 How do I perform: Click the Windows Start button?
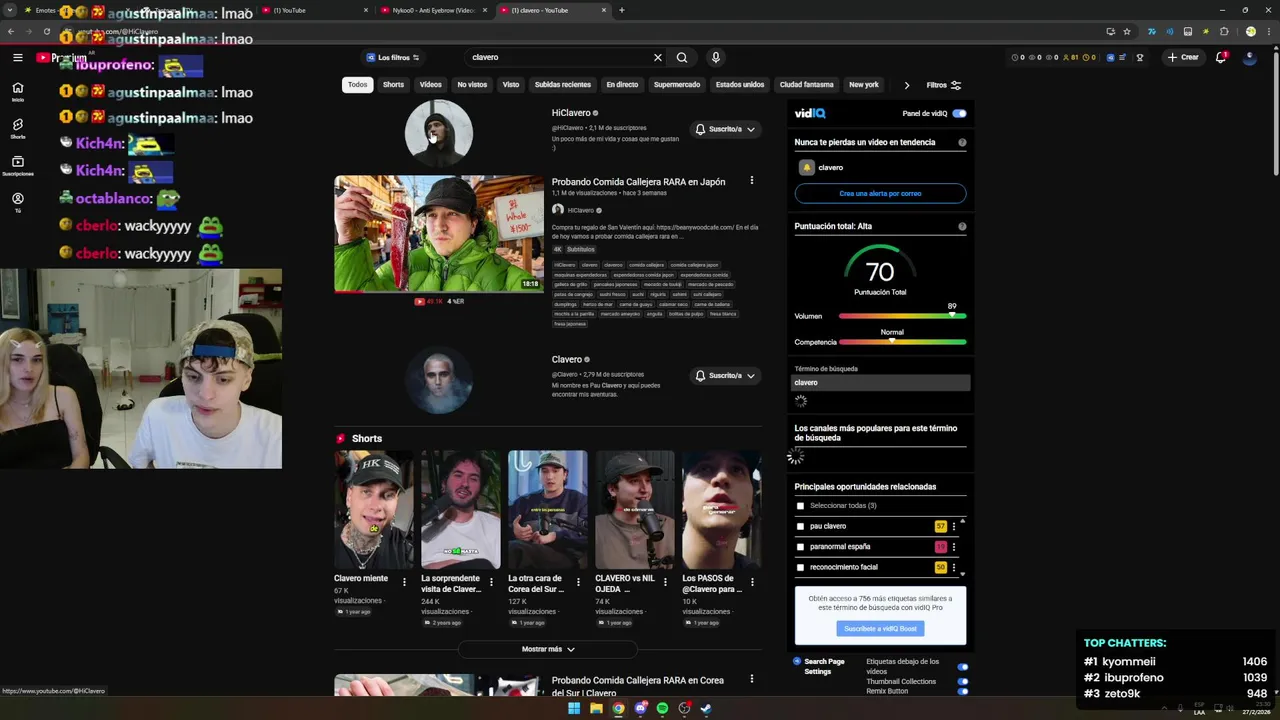(574, 708)
